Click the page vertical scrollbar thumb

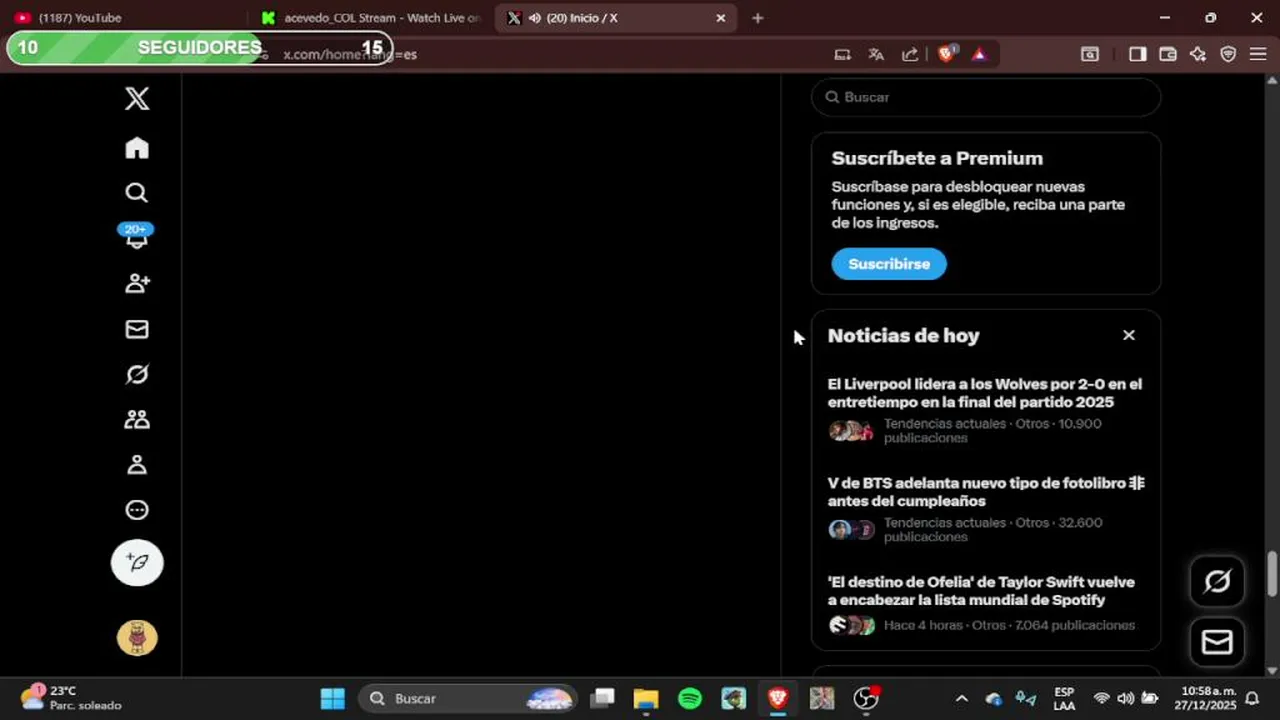pyautogui.click(x=1272, y=573)
